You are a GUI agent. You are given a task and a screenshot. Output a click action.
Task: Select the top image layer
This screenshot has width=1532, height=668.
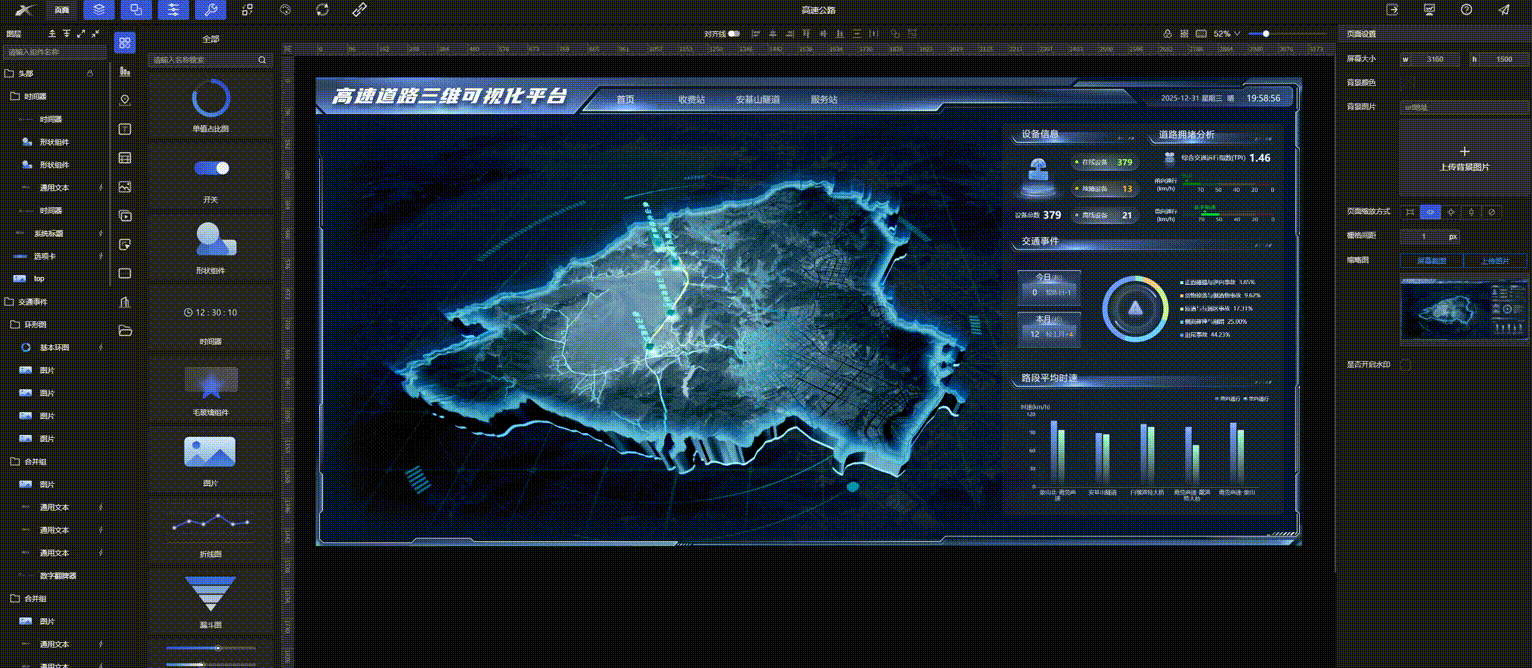[39, 278]
